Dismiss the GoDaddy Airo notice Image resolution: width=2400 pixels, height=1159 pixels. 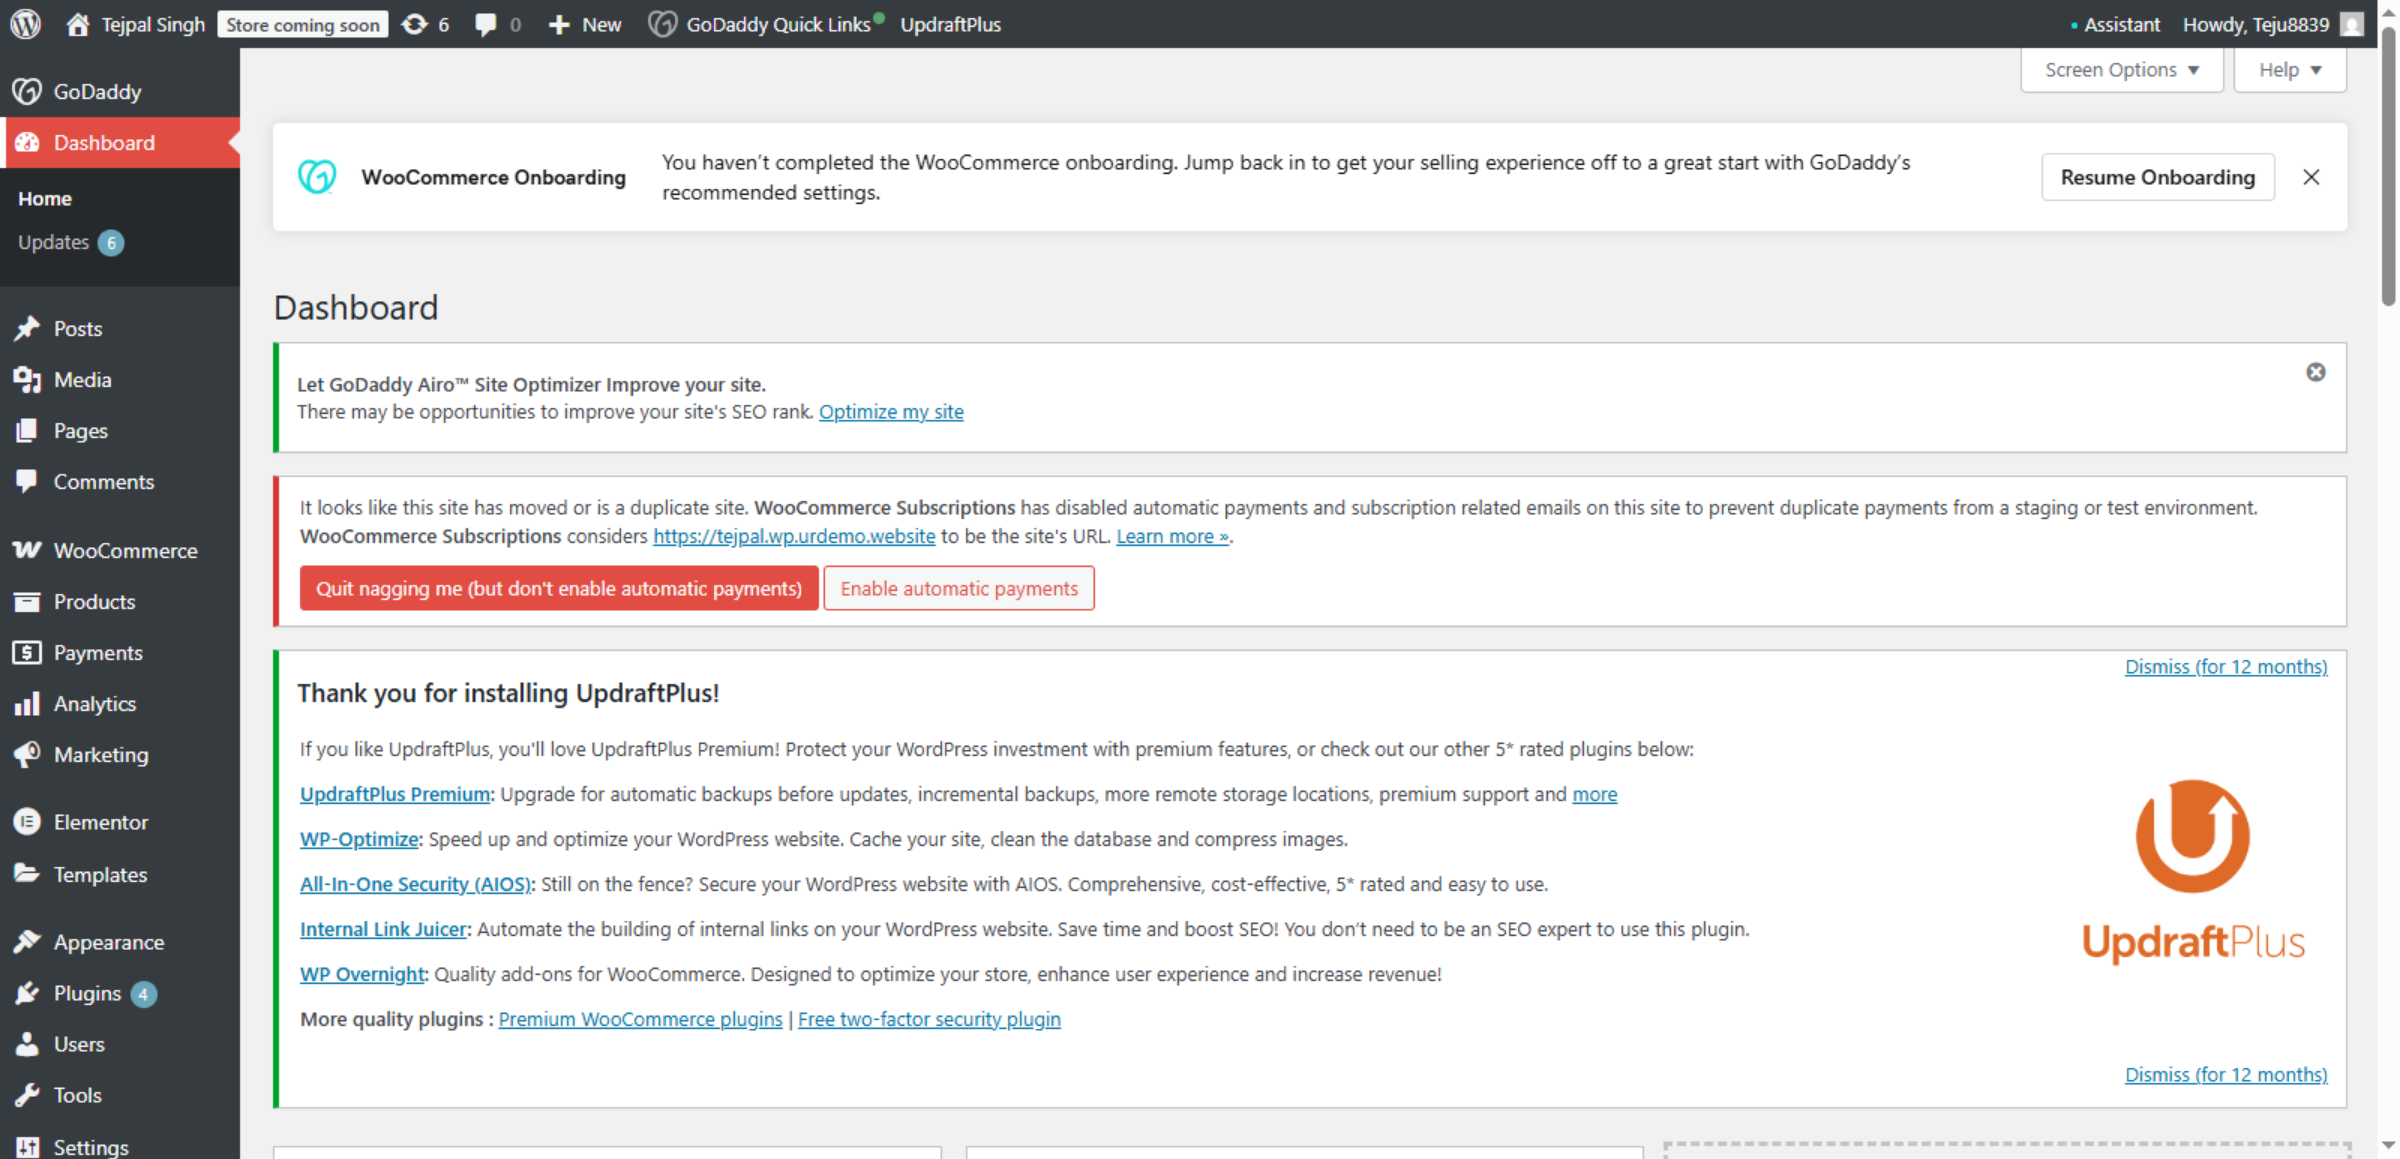2316,371
